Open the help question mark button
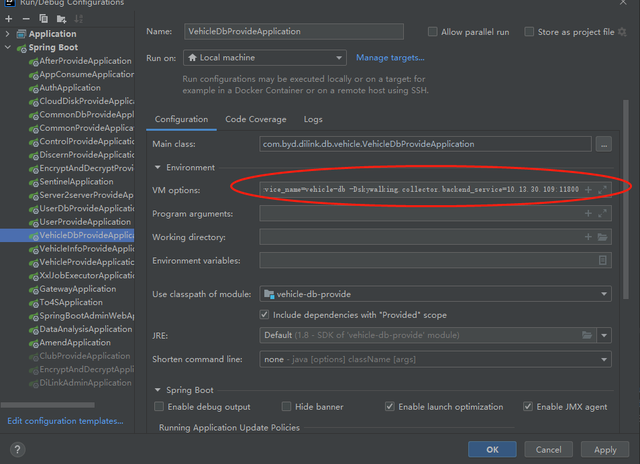640x464 pixels. (x=17, y=450)
